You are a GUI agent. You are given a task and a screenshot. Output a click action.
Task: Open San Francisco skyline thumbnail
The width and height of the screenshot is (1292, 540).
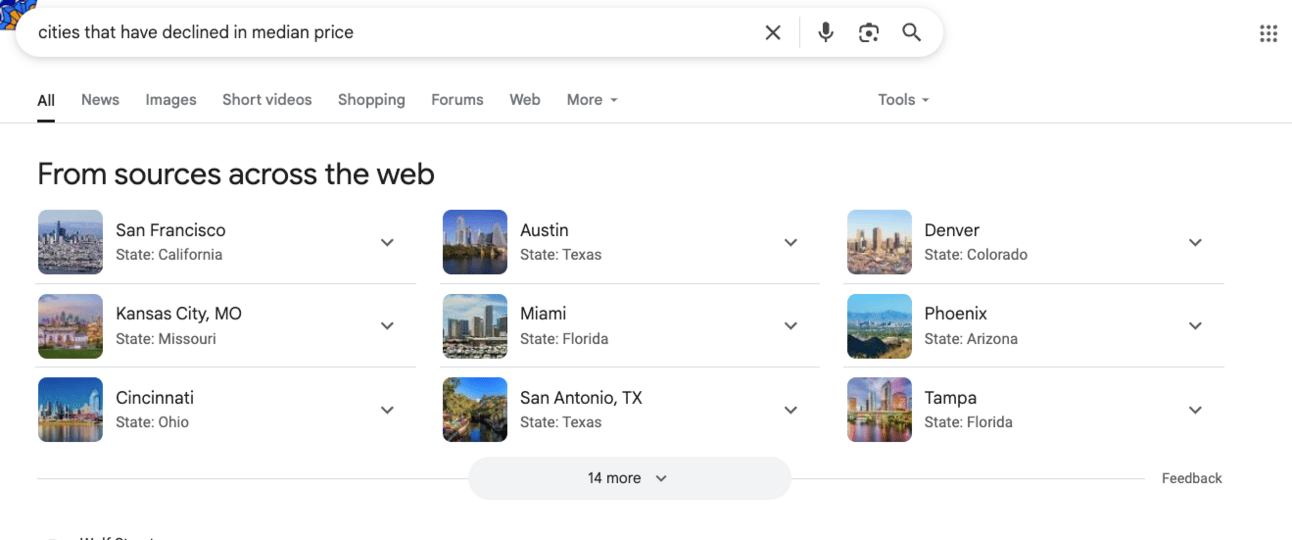click(70, 242)
